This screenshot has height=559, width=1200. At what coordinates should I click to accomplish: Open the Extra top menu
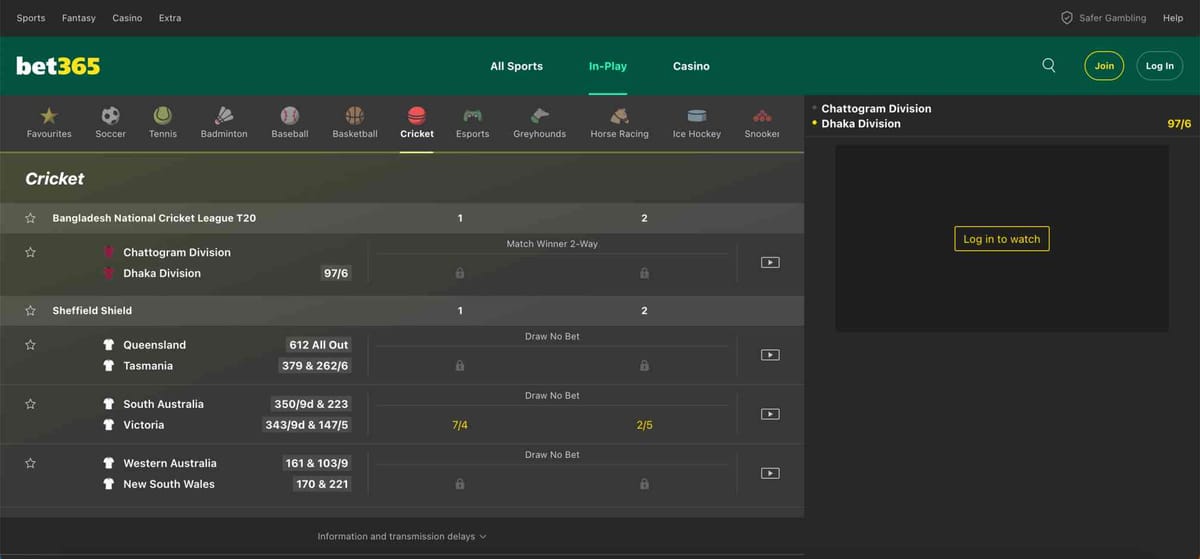pyautogui.click(x=170, y=18)
